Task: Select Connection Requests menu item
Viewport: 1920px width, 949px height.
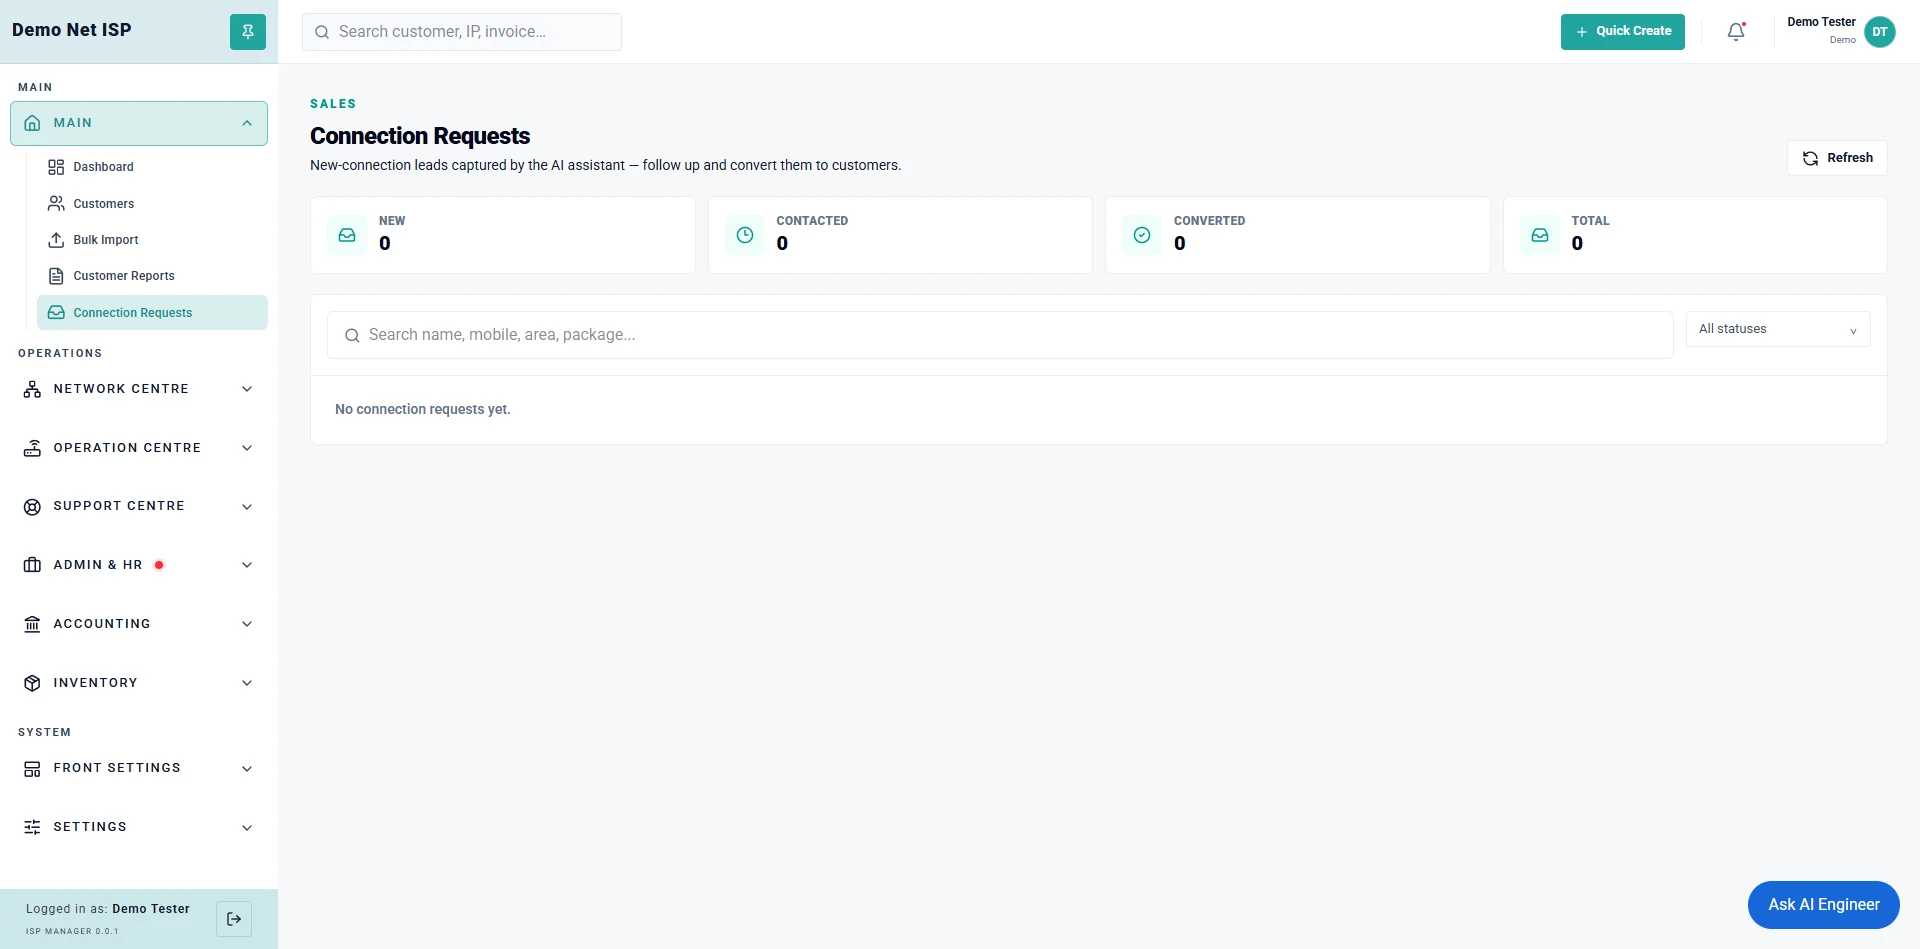Action: [x=152, y=312]
